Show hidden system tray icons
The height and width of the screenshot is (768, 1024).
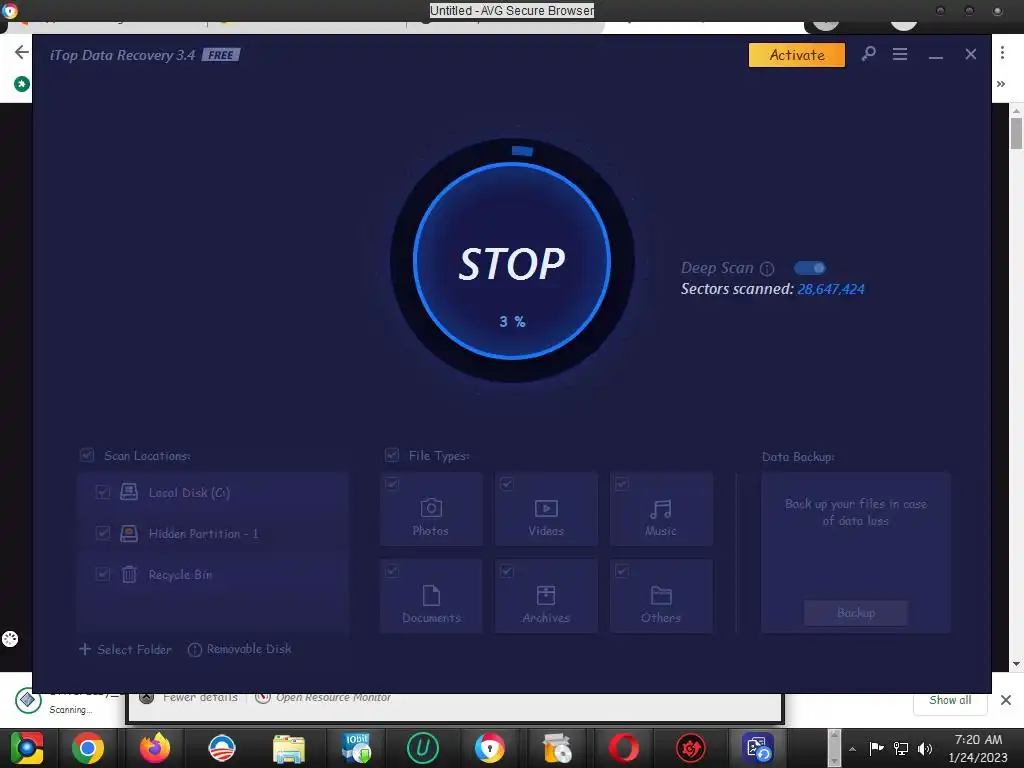(x=852, y=749)
